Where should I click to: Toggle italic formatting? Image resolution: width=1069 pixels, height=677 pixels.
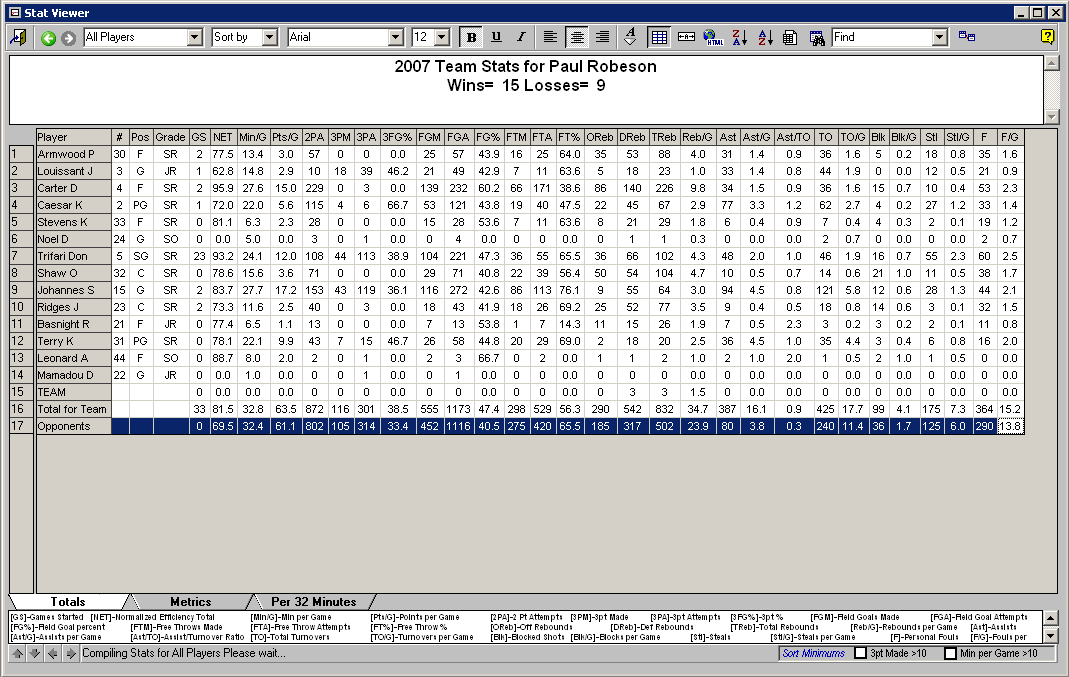521,37
